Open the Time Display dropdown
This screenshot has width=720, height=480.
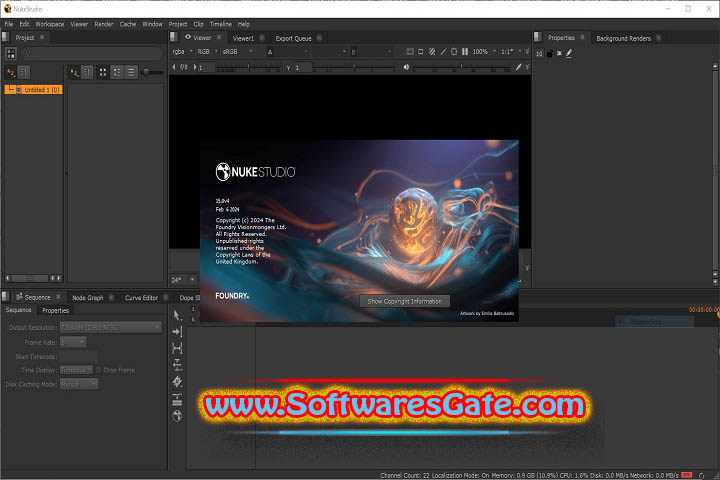click(76, 370)
